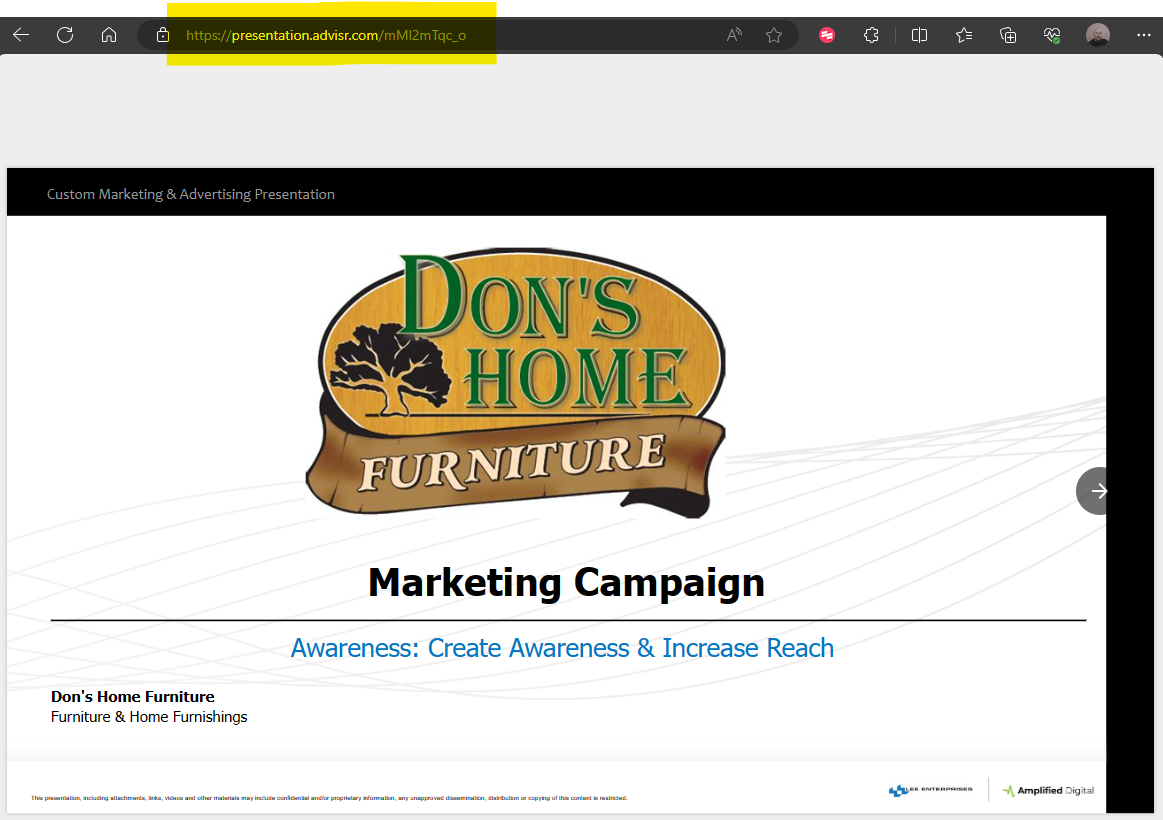Viewport: 1163px width, 820px height.
Task: Click the Read aloud icon in address bar
Action: 734,35
